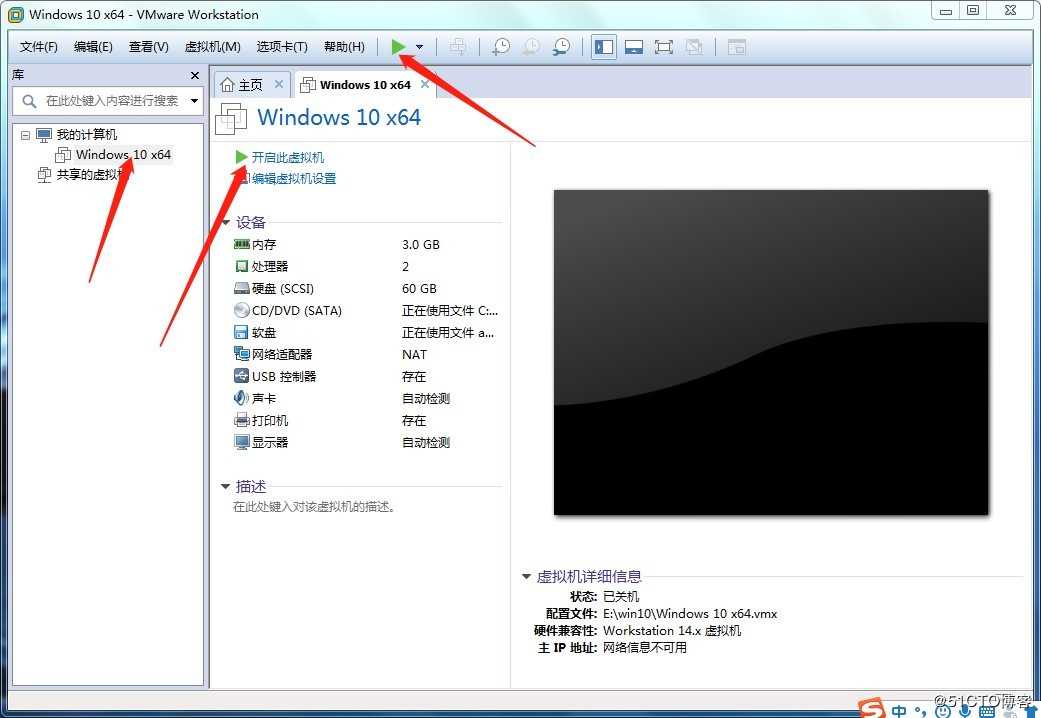Open the 帮助(H) menu
The height and width of the screenshot is (718, 1041).
pyautogui.click(x=344, y=46)
